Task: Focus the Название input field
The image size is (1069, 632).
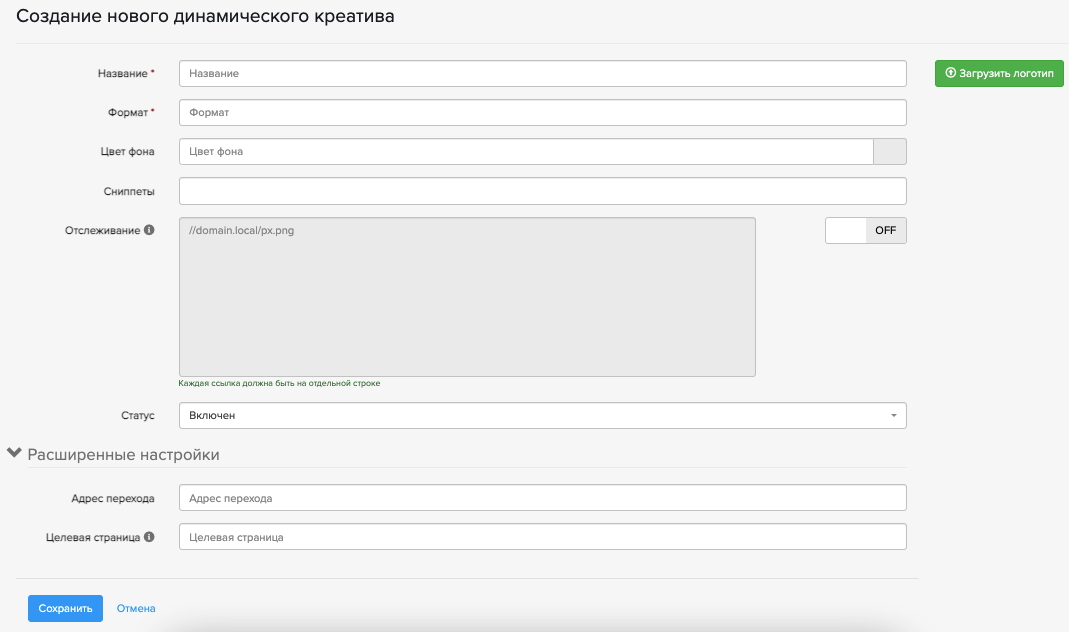Action: 542,74
